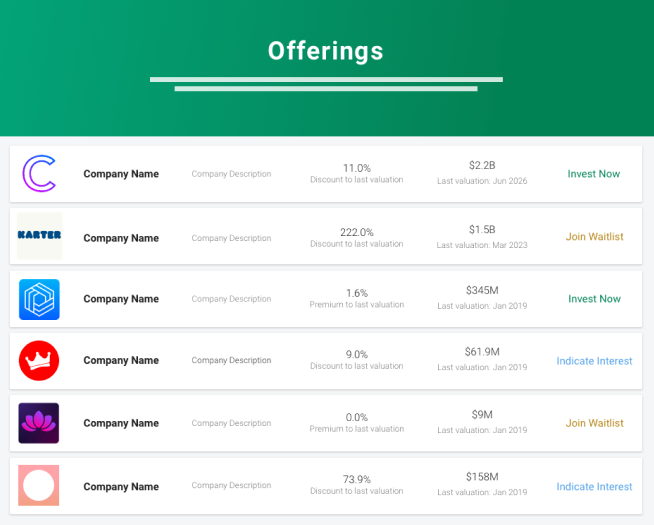Click the Karter company logo
Screen dimensions: 654x525
(39, 236)
